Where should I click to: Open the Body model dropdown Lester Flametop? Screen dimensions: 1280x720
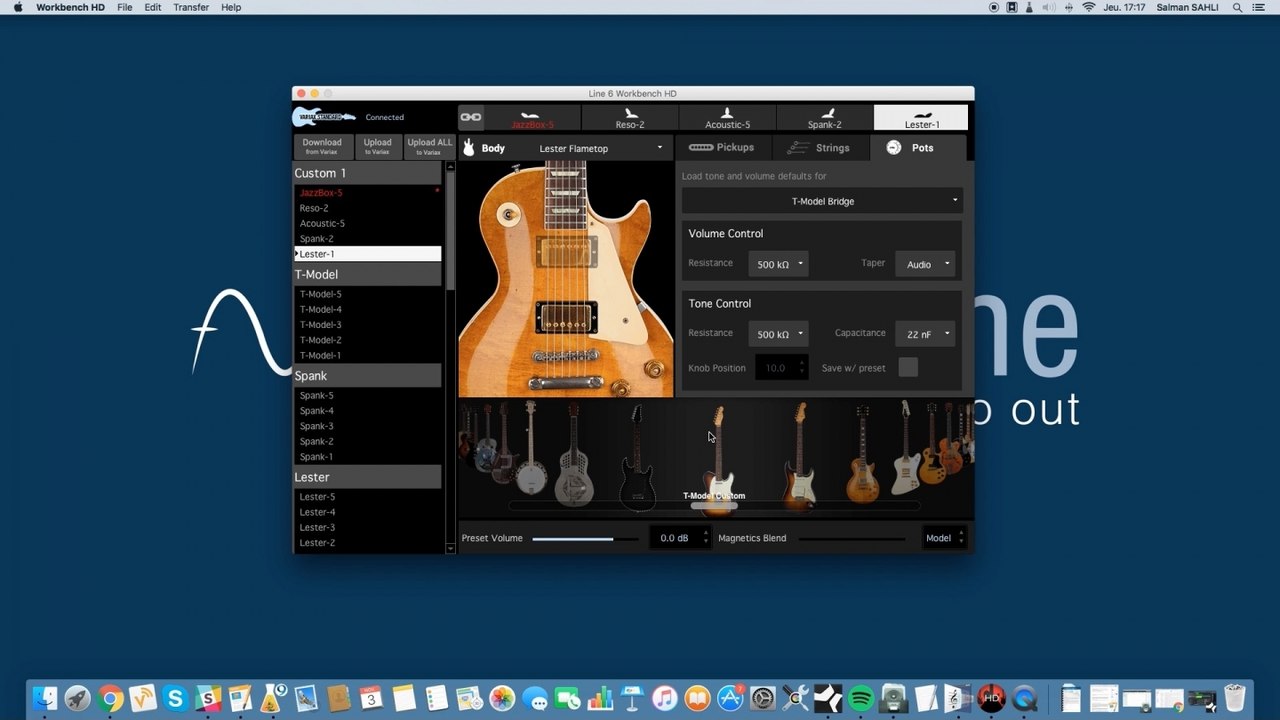pos(600,148)
